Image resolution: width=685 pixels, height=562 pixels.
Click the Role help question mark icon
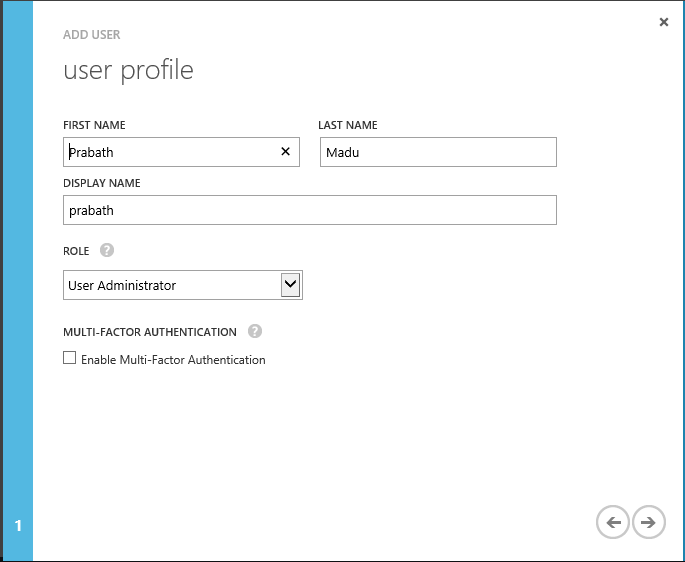(107, 250)
